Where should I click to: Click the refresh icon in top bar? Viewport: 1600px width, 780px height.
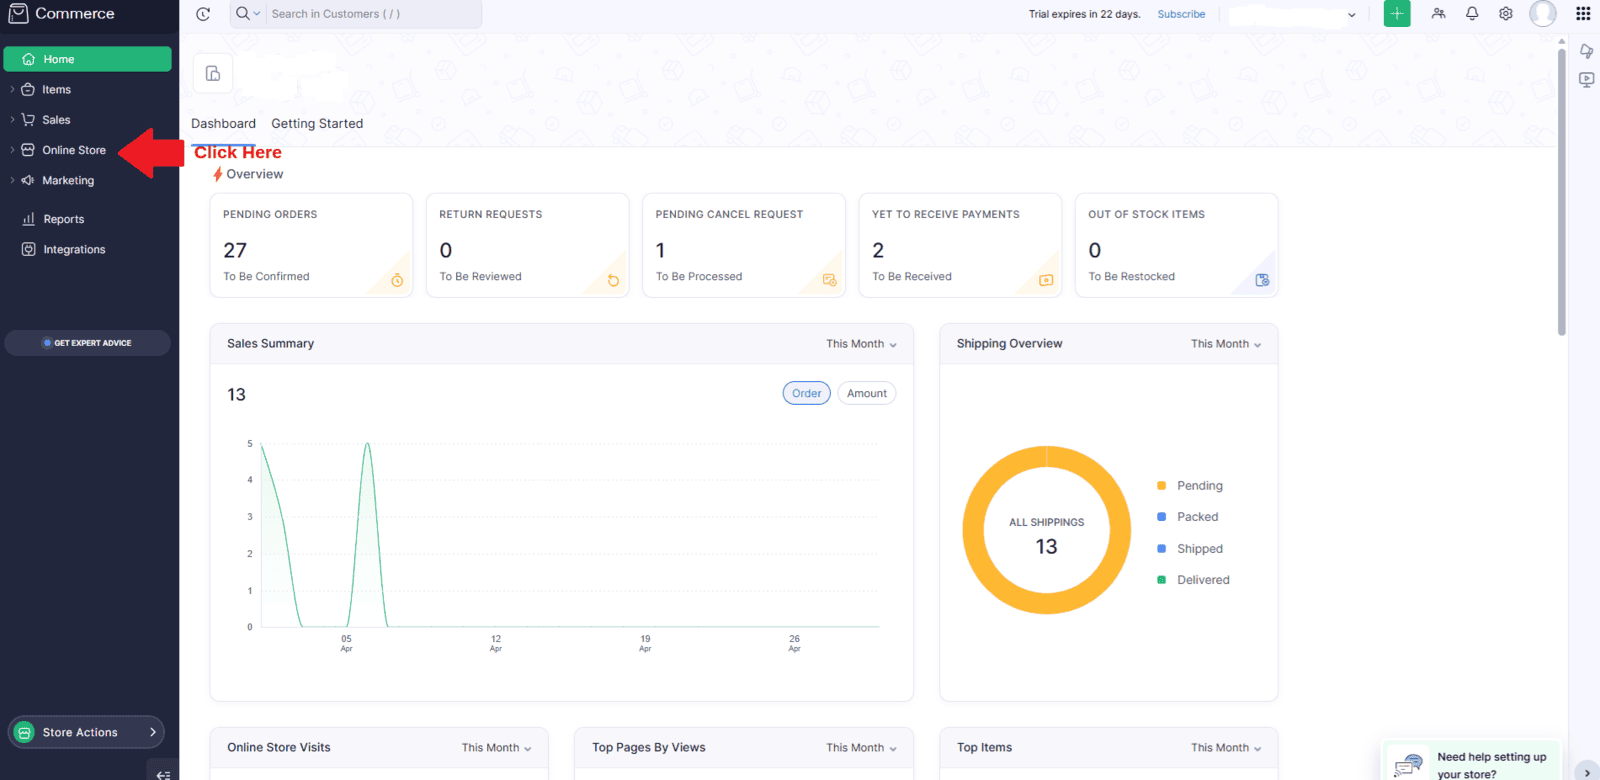coord(203,14)
